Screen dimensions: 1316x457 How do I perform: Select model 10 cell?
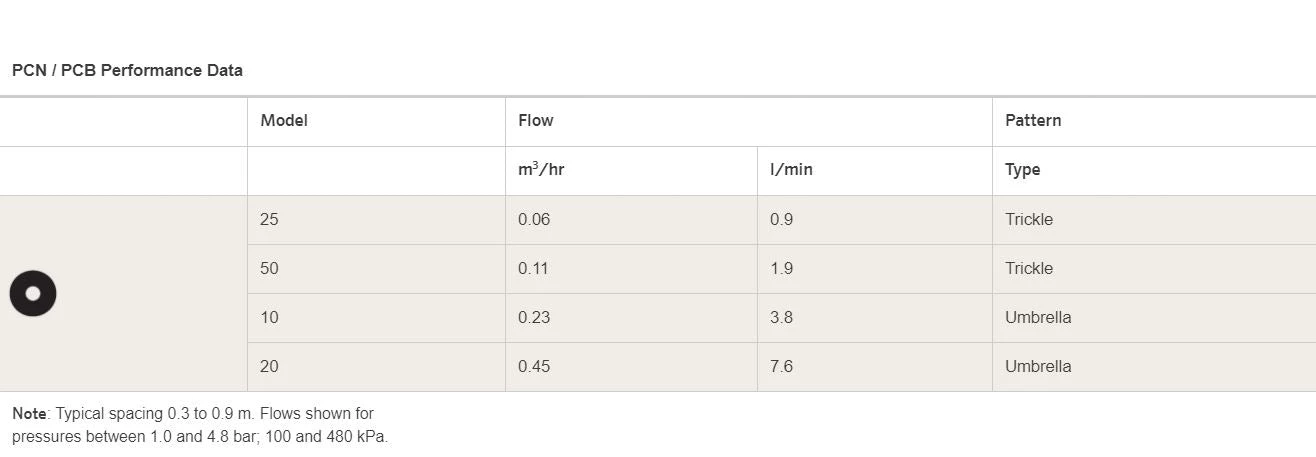[269, 318]
